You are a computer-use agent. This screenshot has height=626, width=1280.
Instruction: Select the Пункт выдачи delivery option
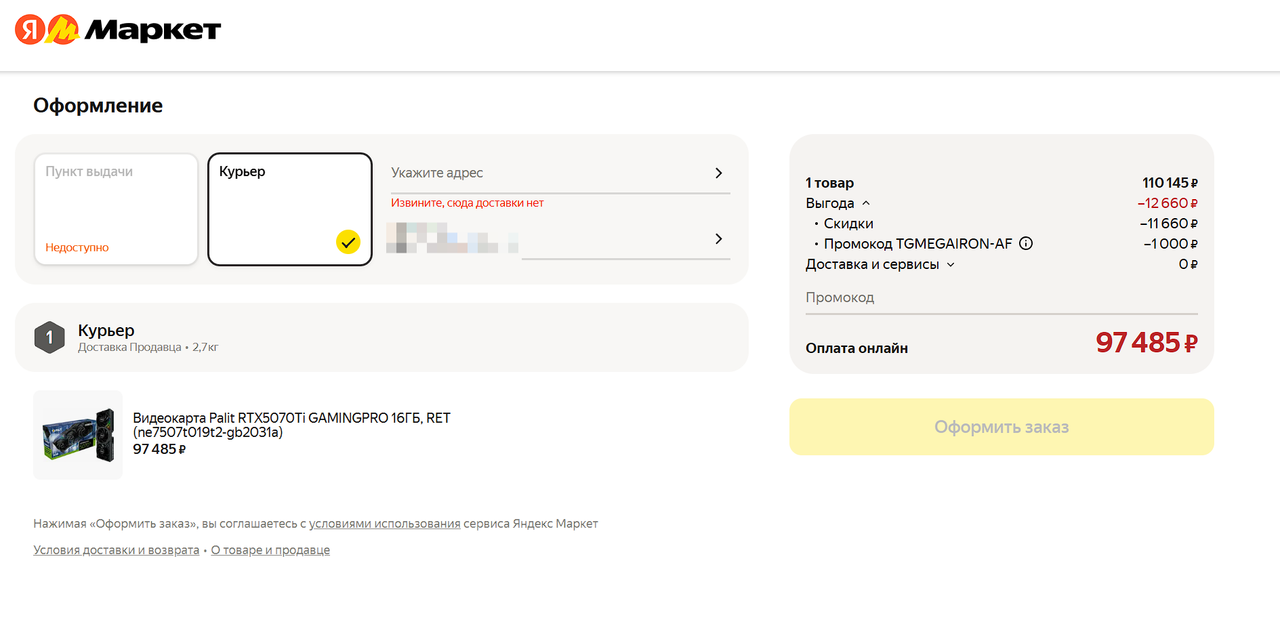tap(116, 209)
